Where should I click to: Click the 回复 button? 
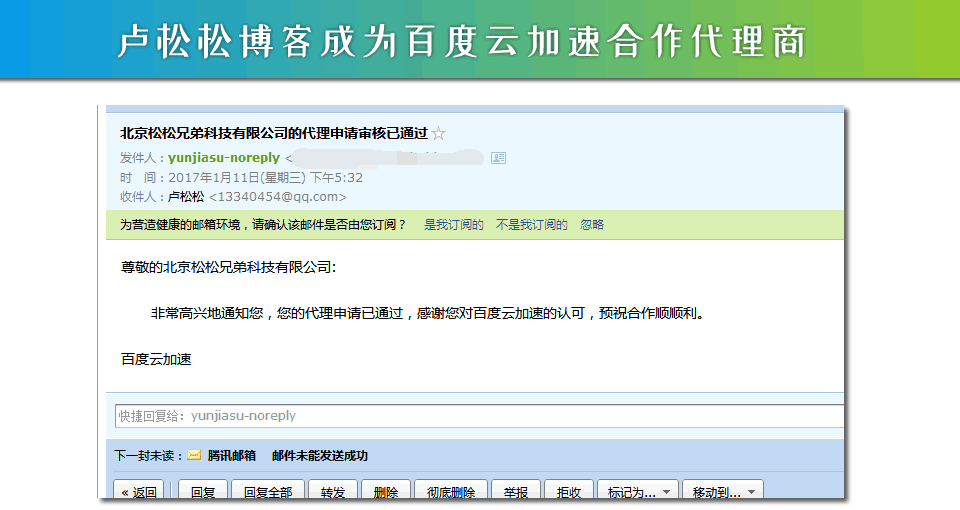(203, 490)
